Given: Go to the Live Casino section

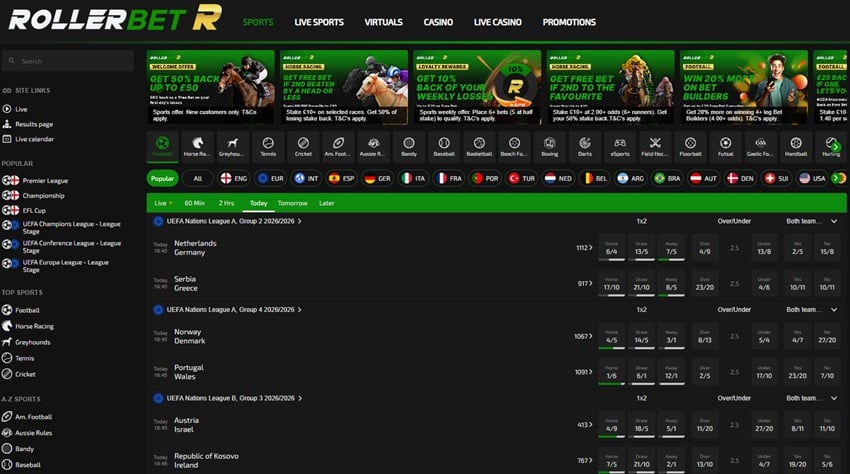Looking at the screenshot, I should tap(498, 22).
